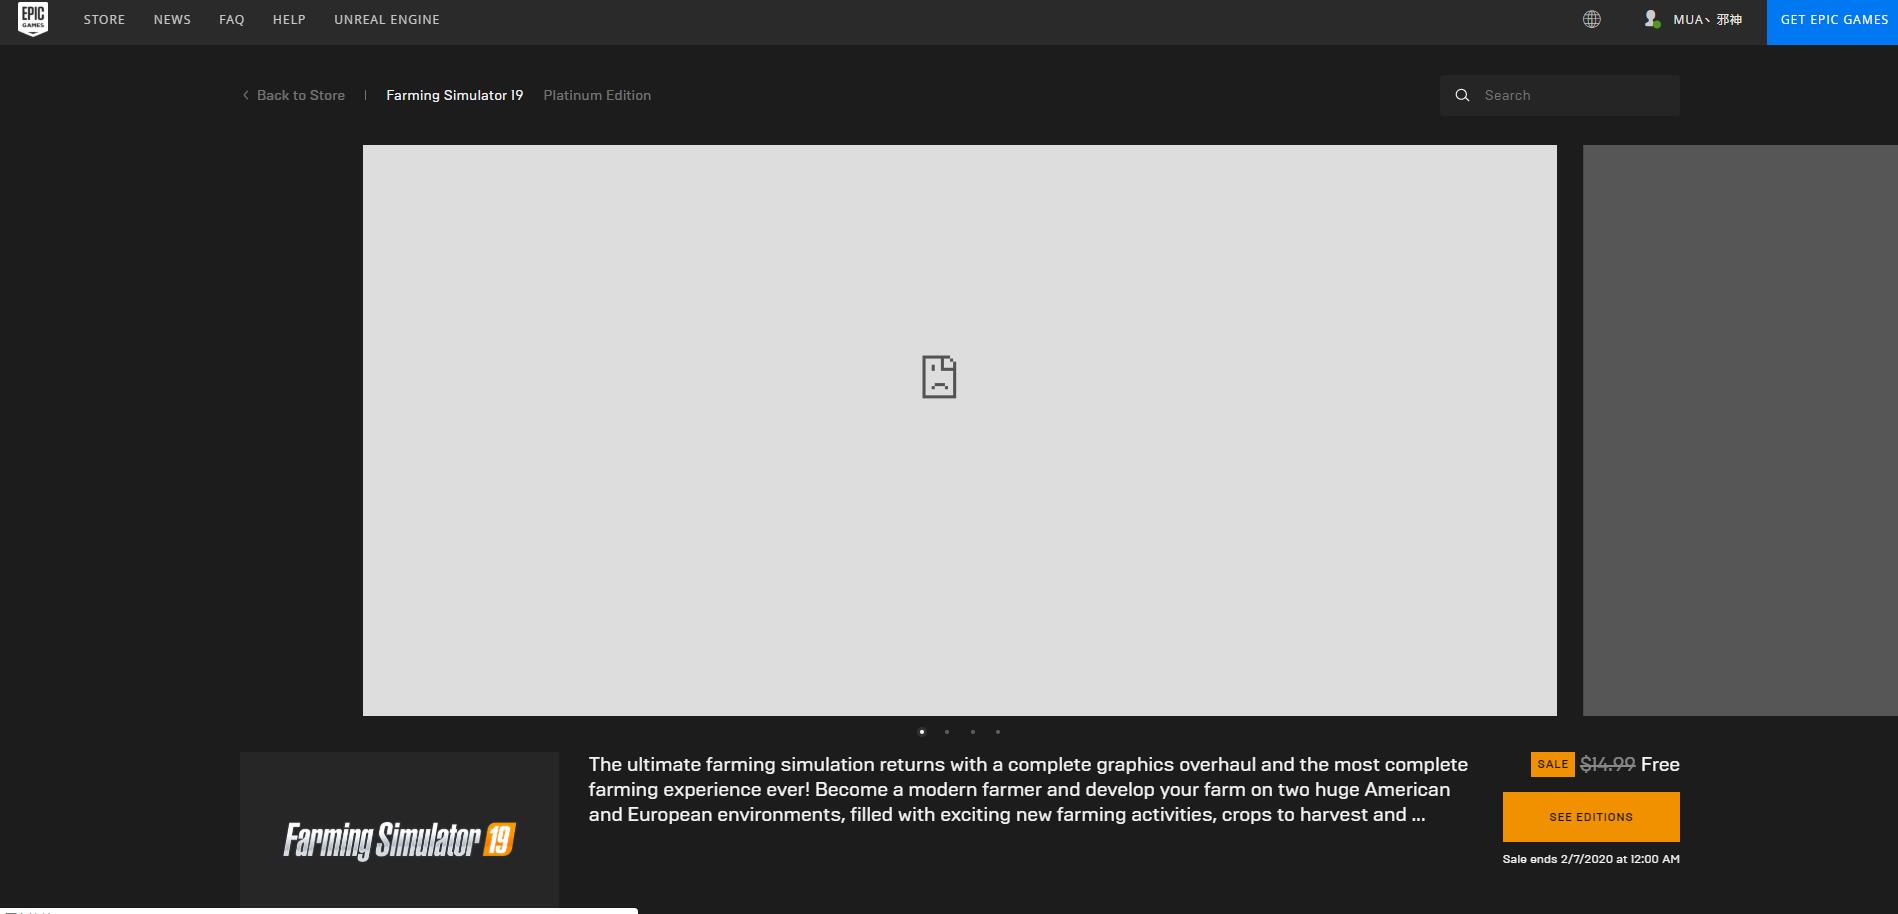Click the GET EPIC GAMES button
Screen dimensions: 1898x914
point(1832,22)
